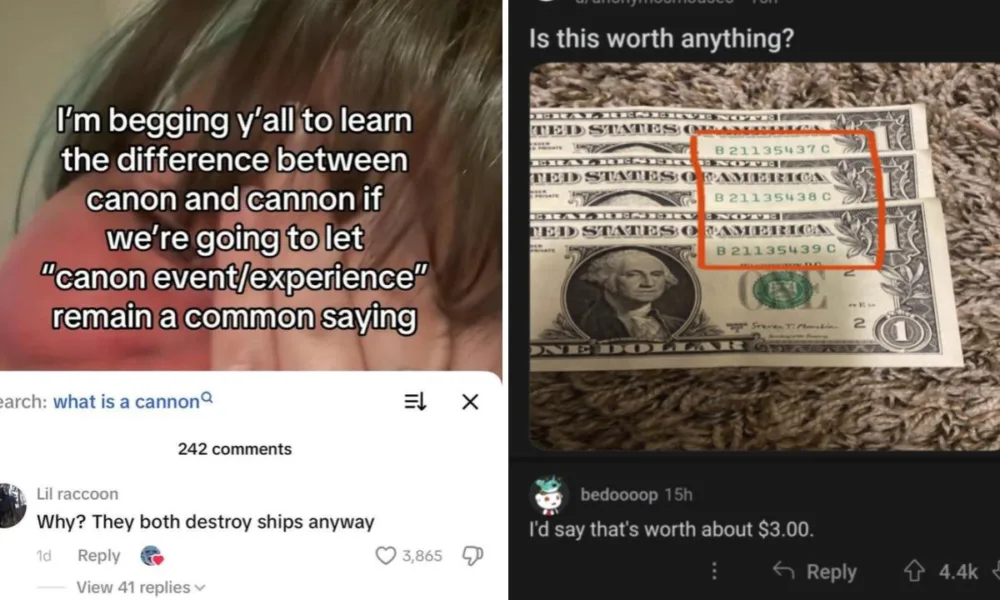Search 'what is a cannon' suggestion link

pos(126,402)
